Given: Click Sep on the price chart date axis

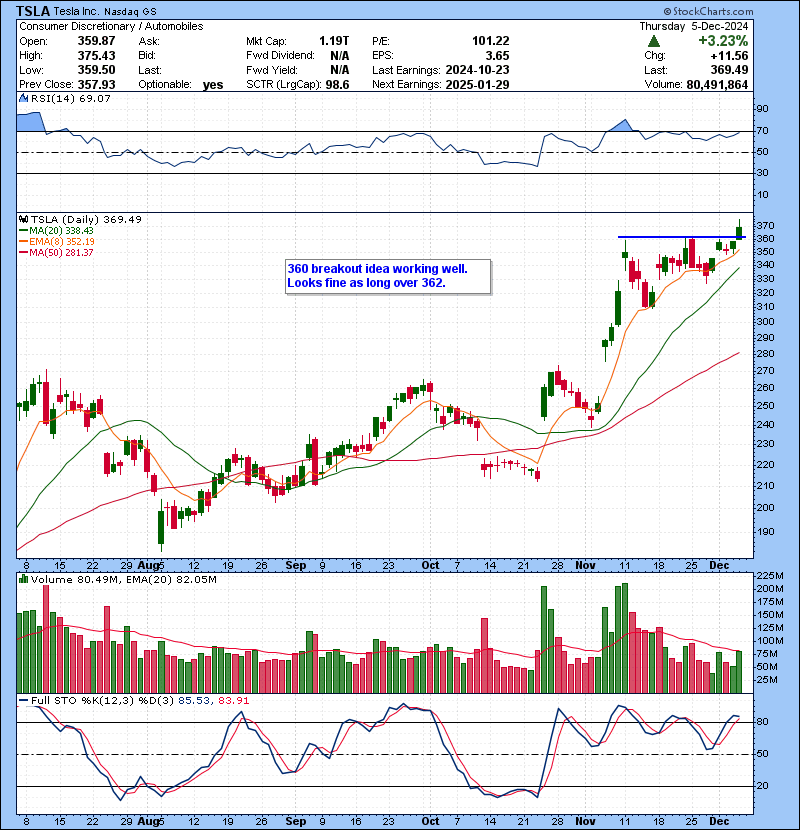Looking at the screenshot, I should point(295,565).
